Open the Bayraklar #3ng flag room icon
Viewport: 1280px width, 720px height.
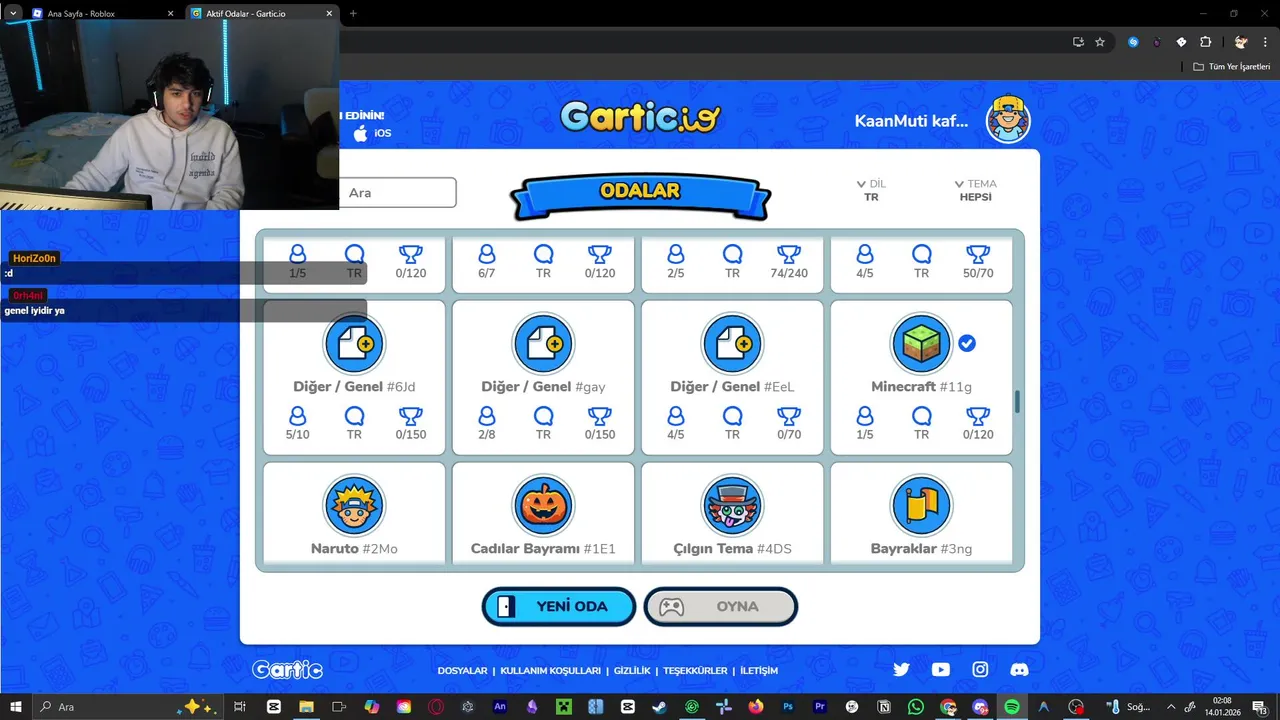921,505
